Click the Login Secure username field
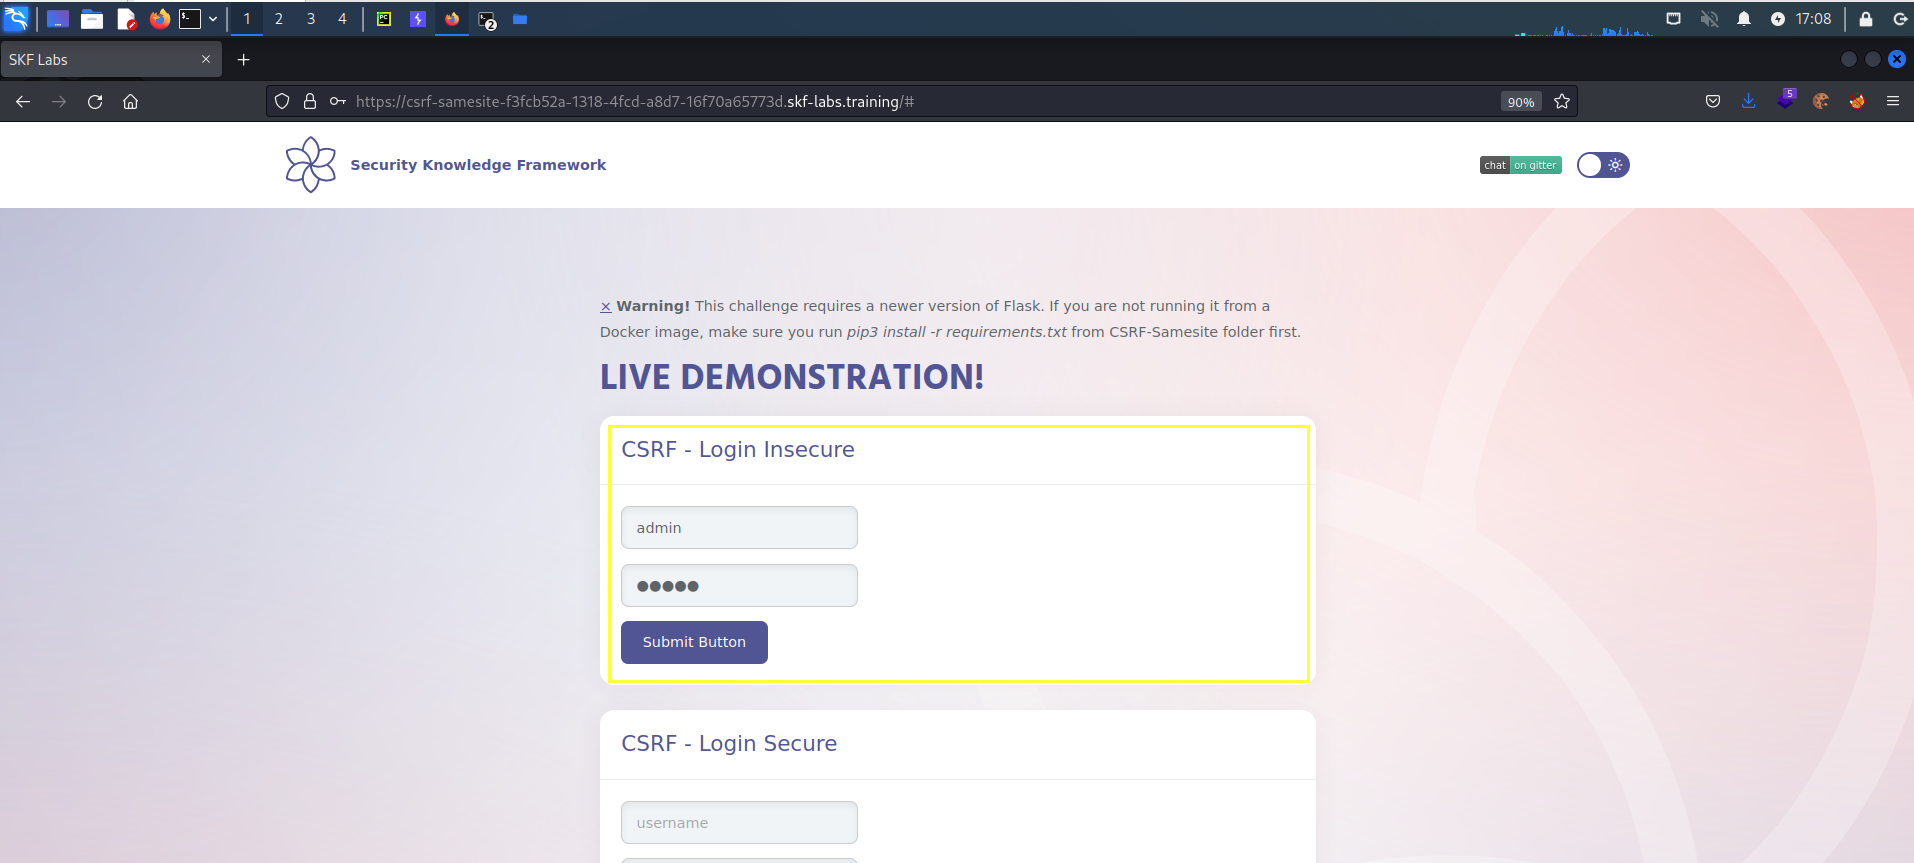This screenshot has width=1914, height=863. click(739, 822)
